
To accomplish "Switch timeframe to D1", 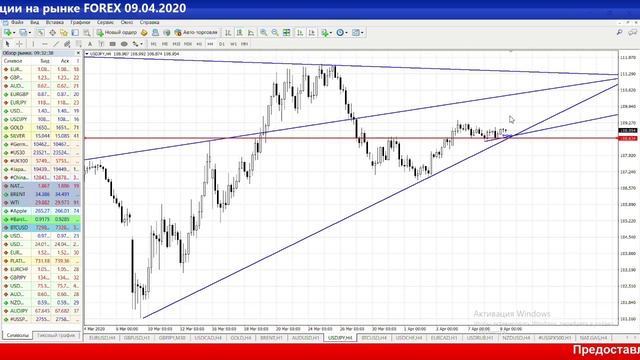I will pyautogui.click(x=222, y=44).
